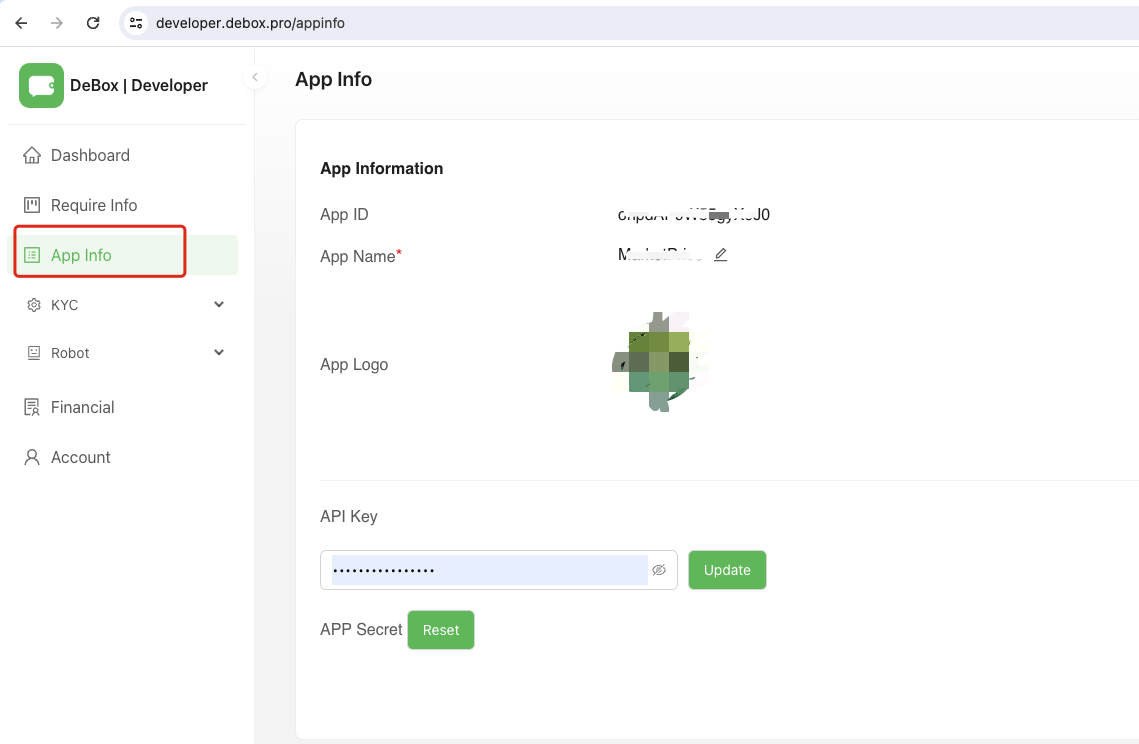Open the Dashboard menu item
Viewport: 1139px width, 744px height.
tap(123, 155)
